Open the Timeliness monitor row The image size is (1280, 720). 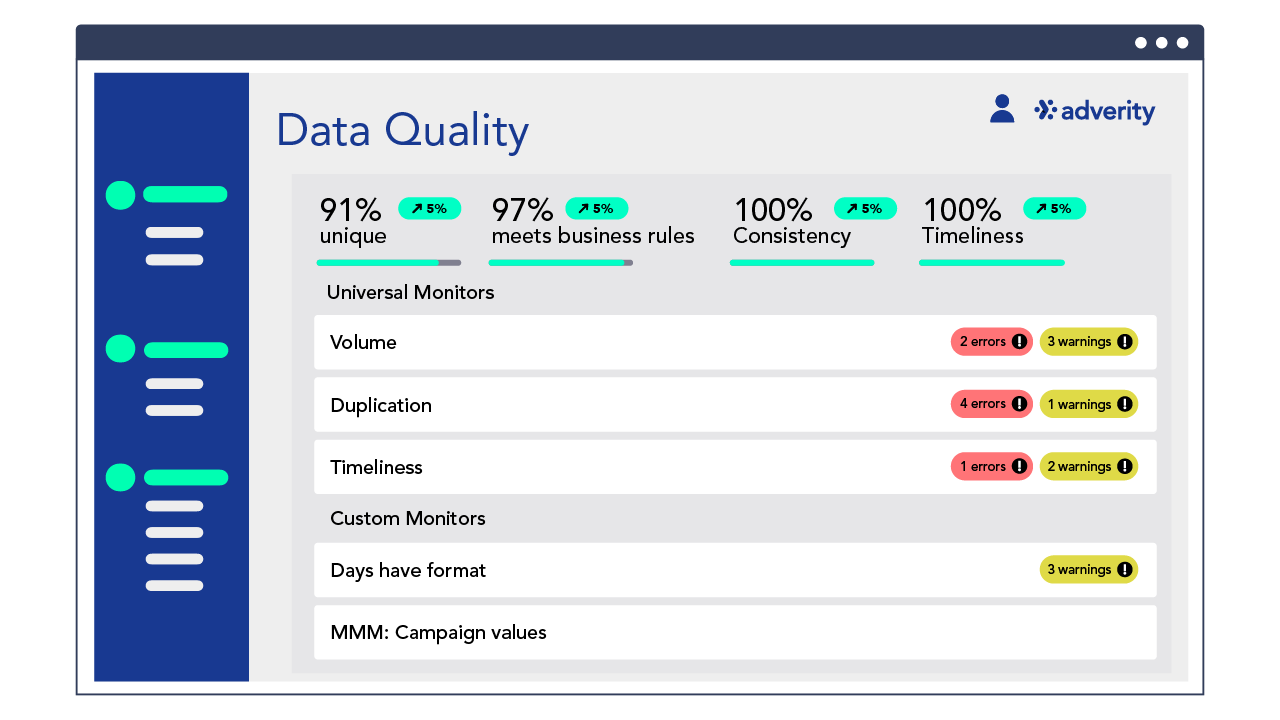(x=735, y=467)
